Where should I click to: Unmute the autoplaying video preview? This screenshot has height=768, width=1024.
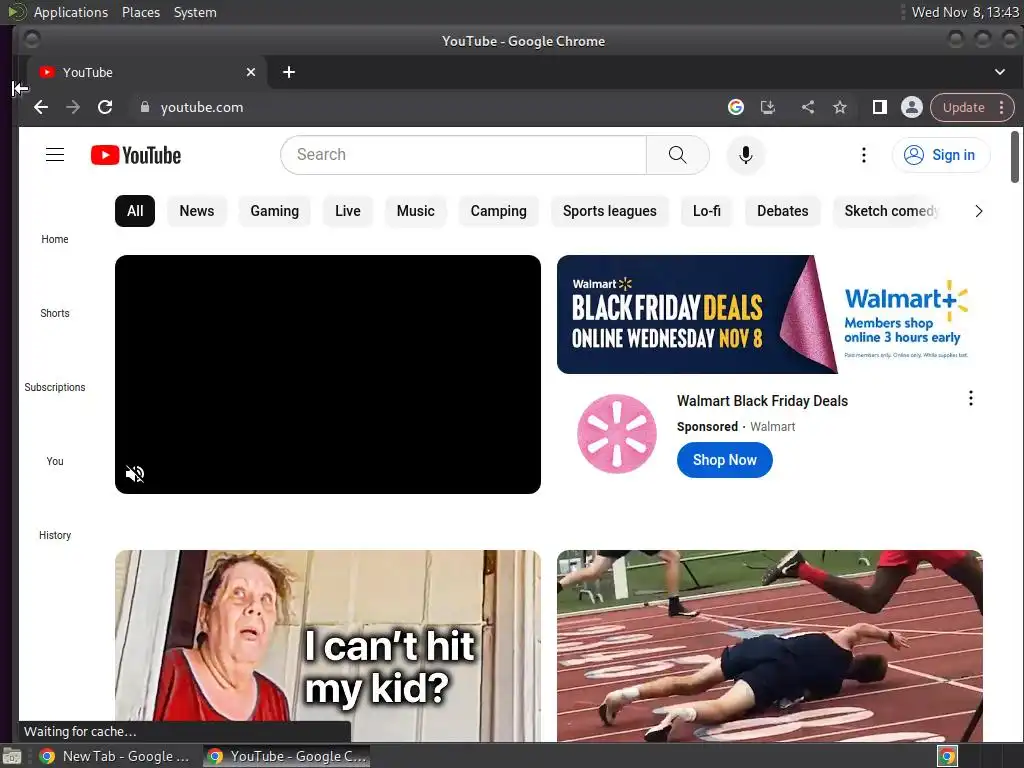click(135, 473)
